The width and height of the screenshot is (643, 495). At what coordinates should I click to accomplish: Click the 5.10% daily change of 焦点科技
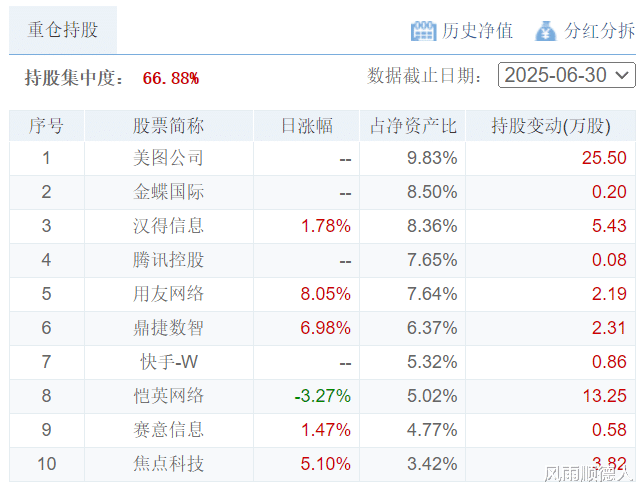coord(326,464)
